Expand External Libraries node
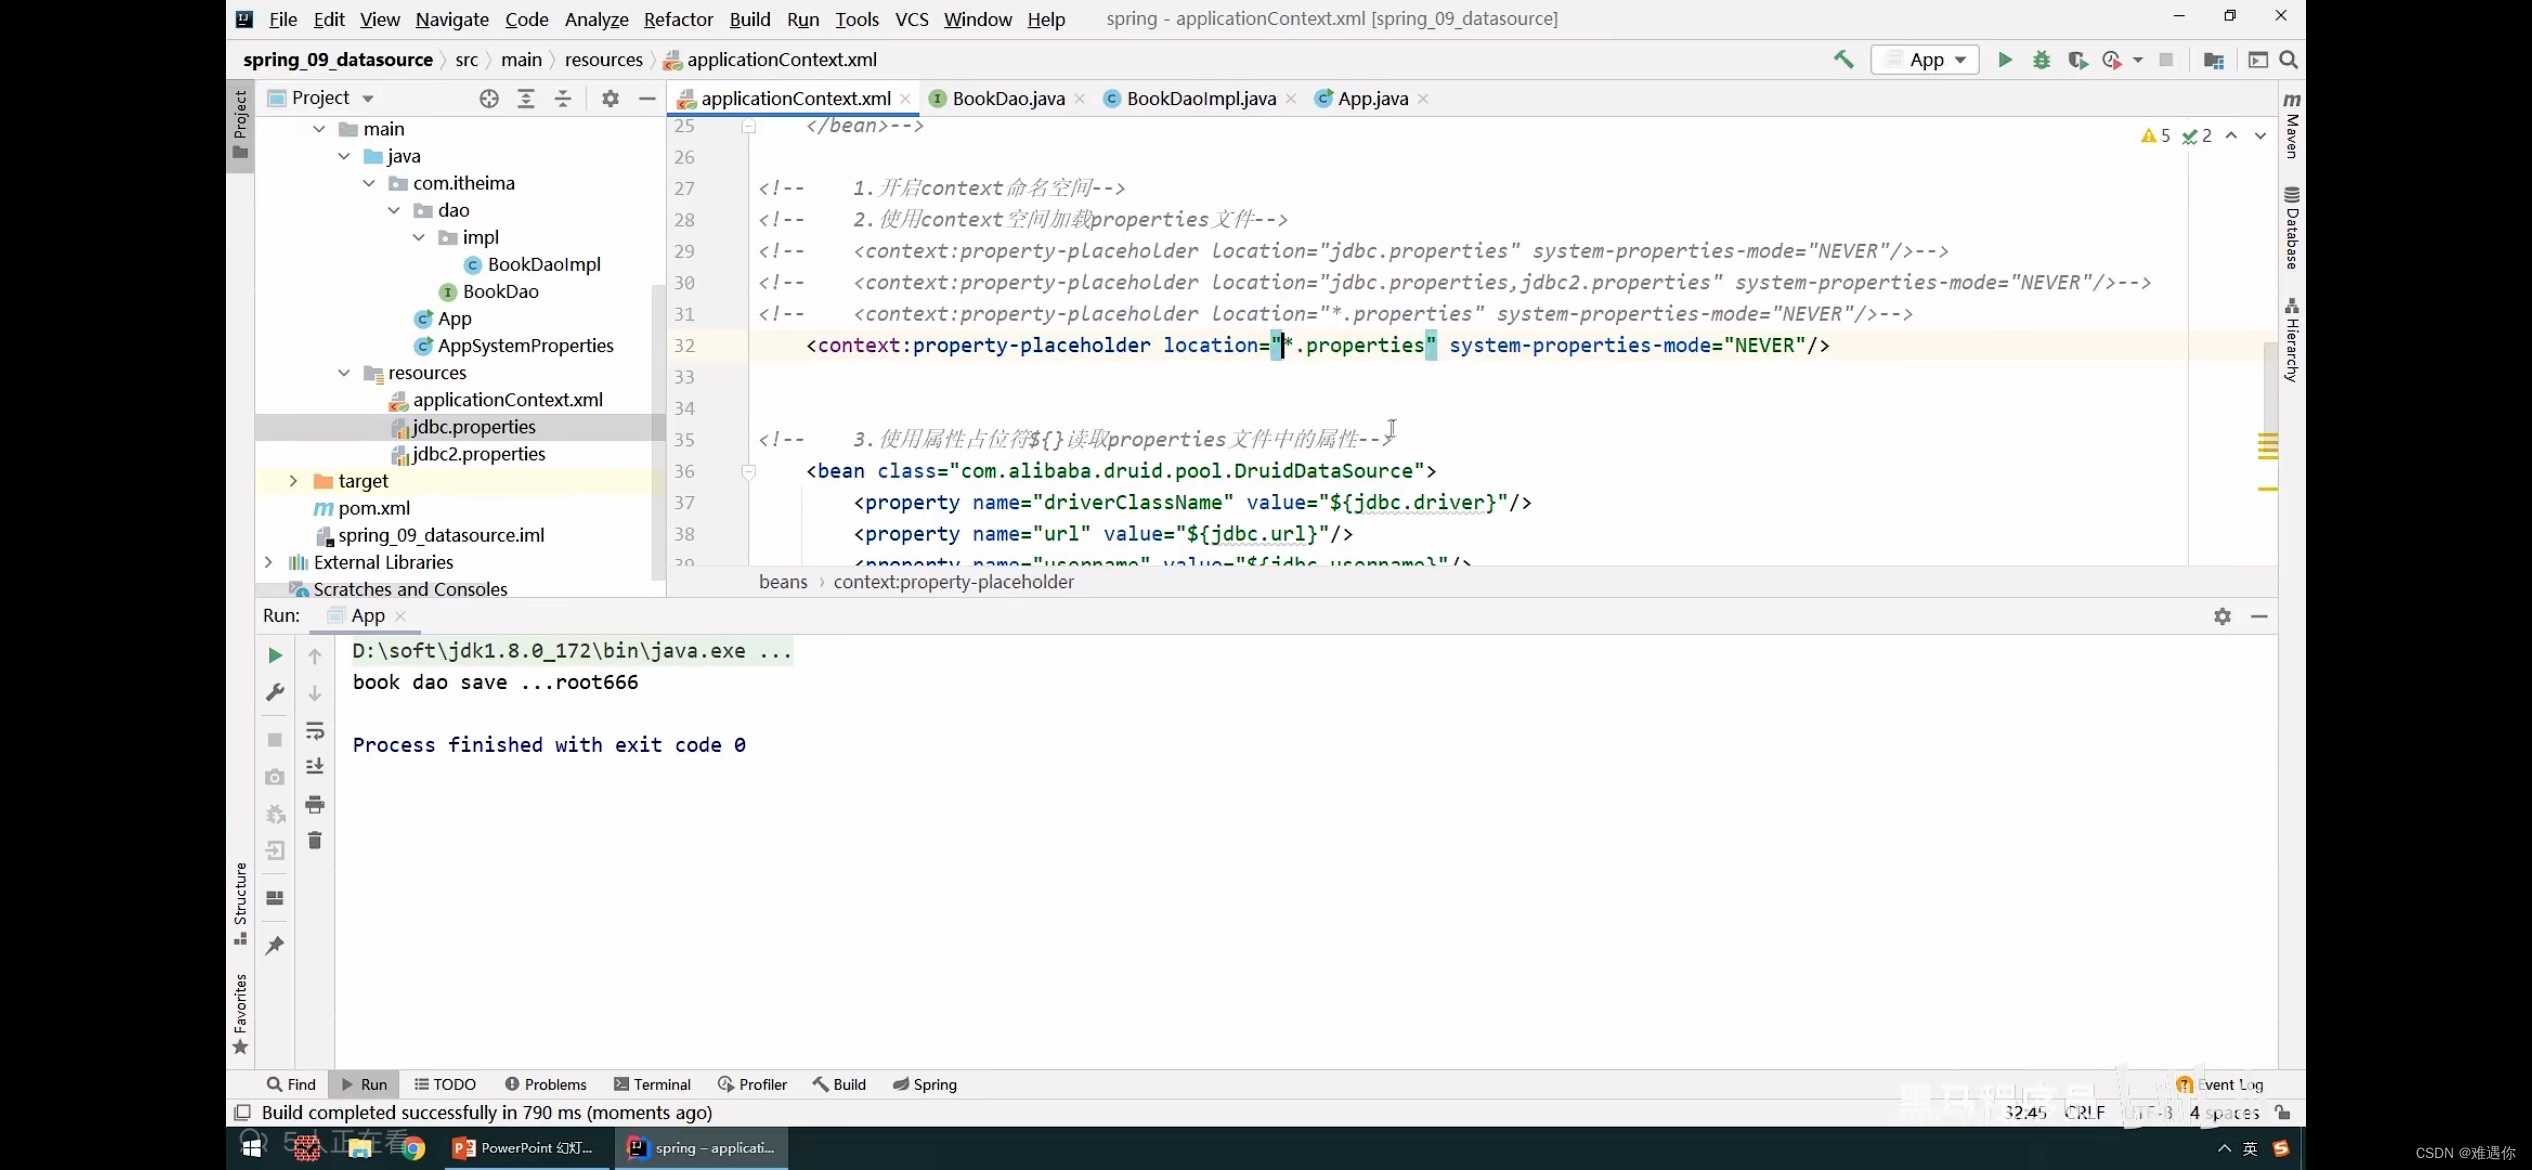Viewport: 2532px width, 1170px height. (x=268, y=562)
